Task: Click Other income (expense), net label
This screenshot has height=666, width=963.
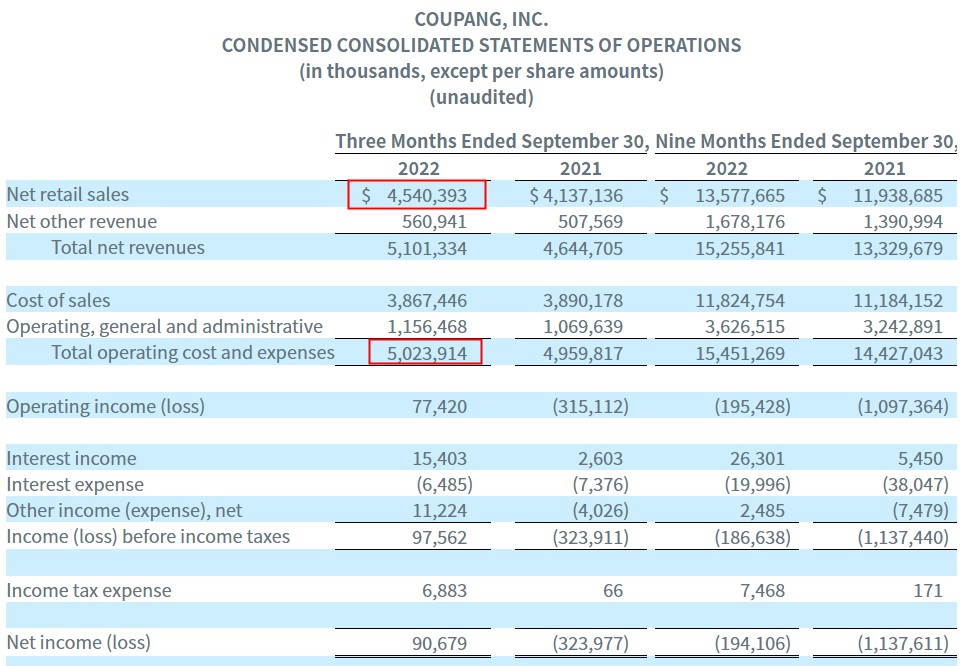Action: [124, 511]
